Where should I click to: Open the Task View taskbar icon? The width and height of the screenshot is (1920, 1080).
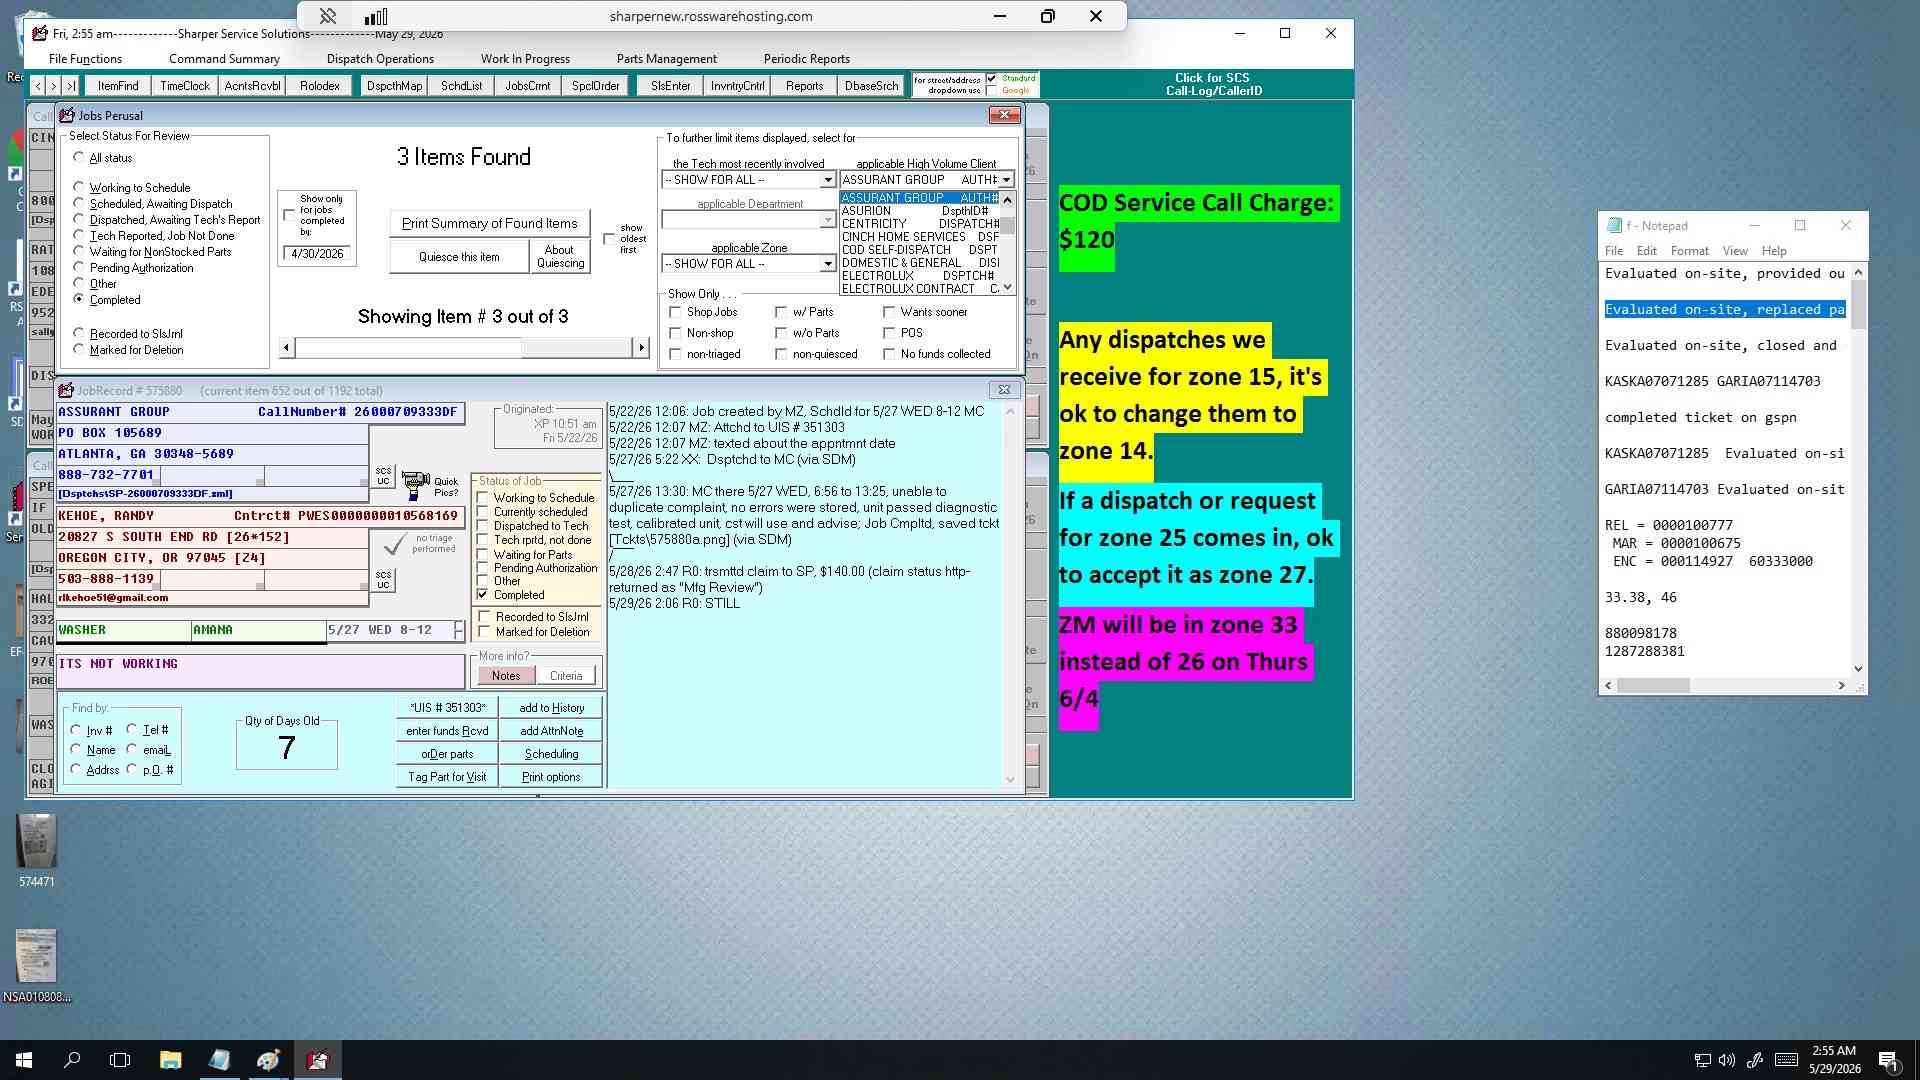[x=120, y=1060]
